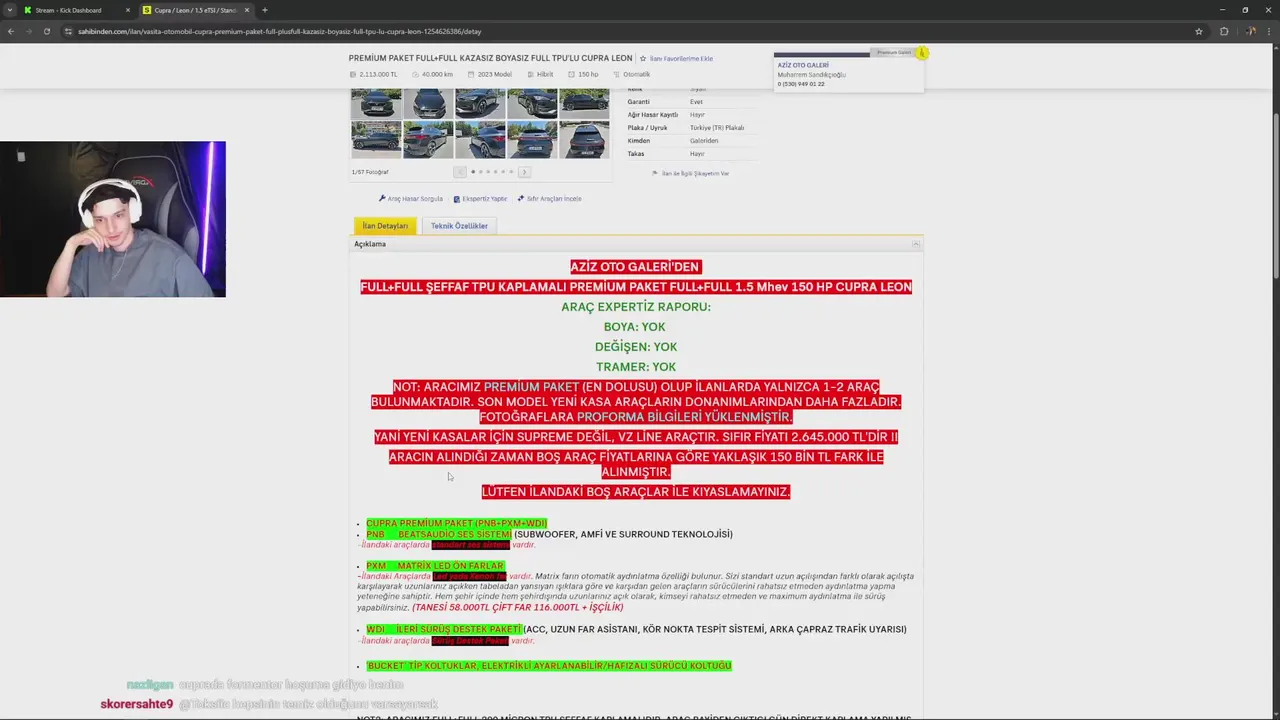Viewport: 1280px width, 720px height.
Task: Click the gearbox icon beside Otomatik
Action: [x=616, y=74]
